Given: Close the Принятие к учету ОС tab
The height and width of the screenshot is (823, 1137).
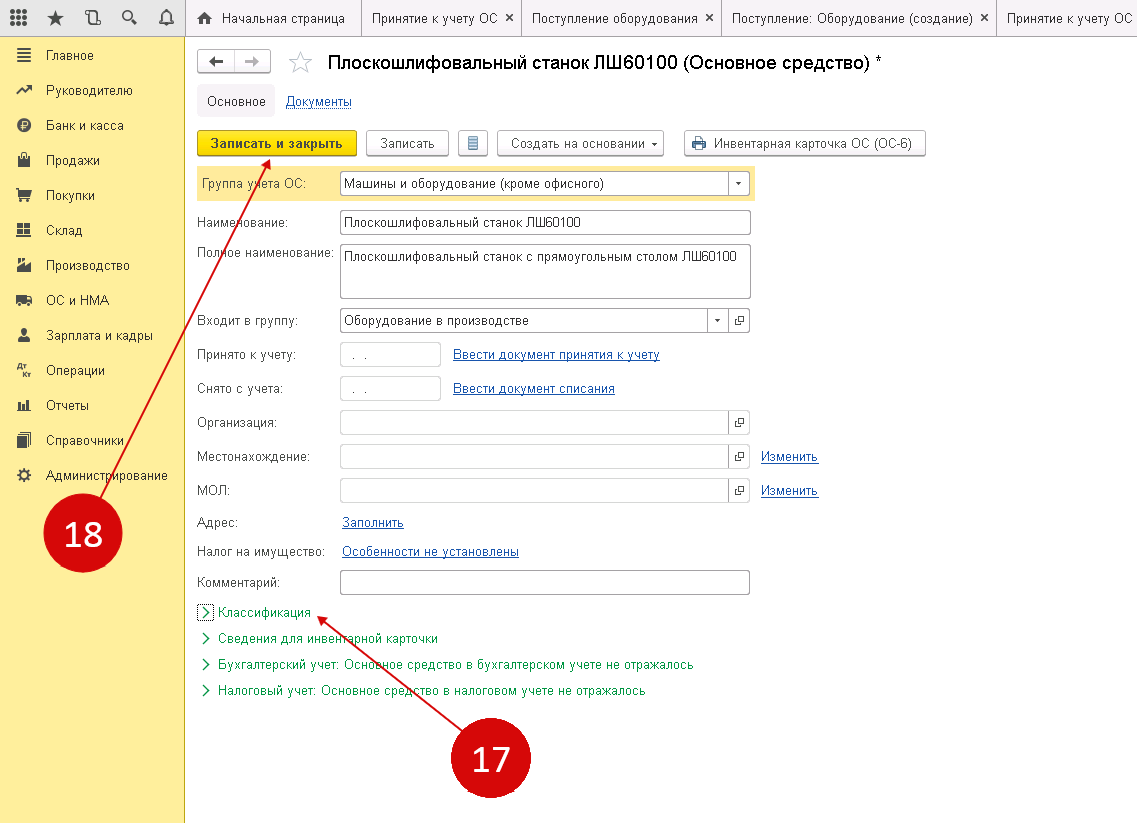Looking at the screenshot, I should (509, 18).
